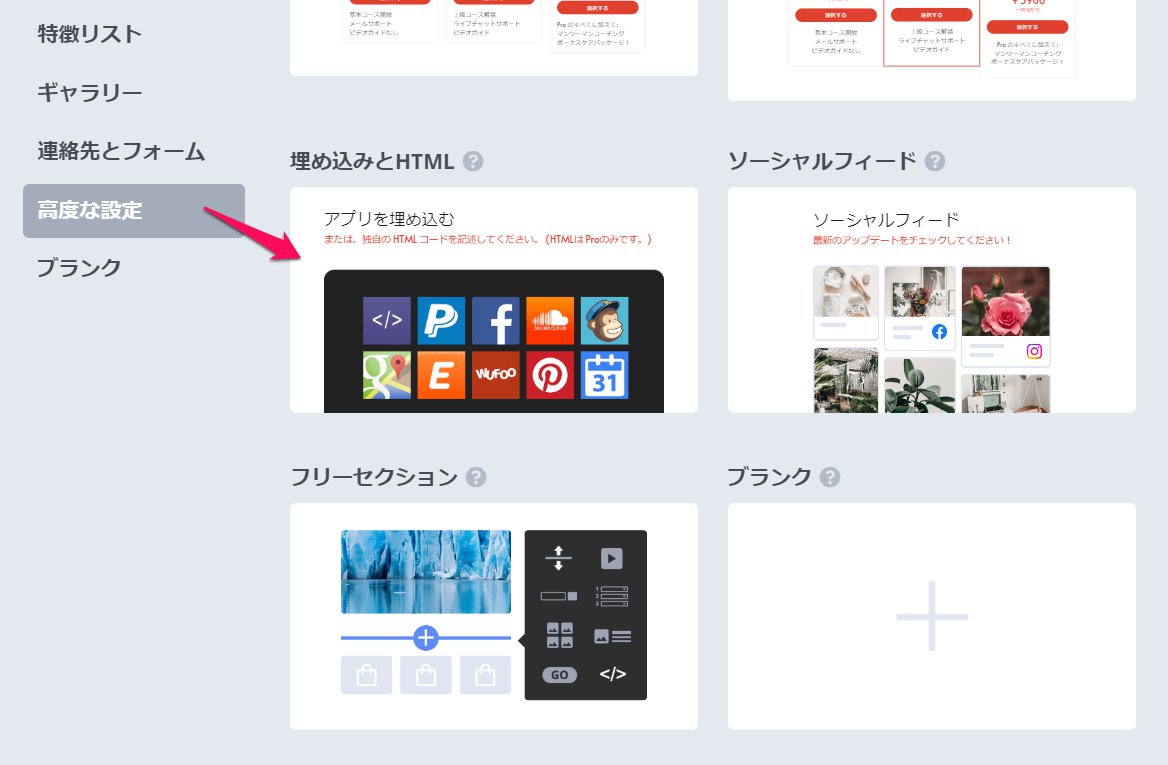Show help for ソーシャルフィード section
This screenshot has width=1168, height=765.
[935, 161]
